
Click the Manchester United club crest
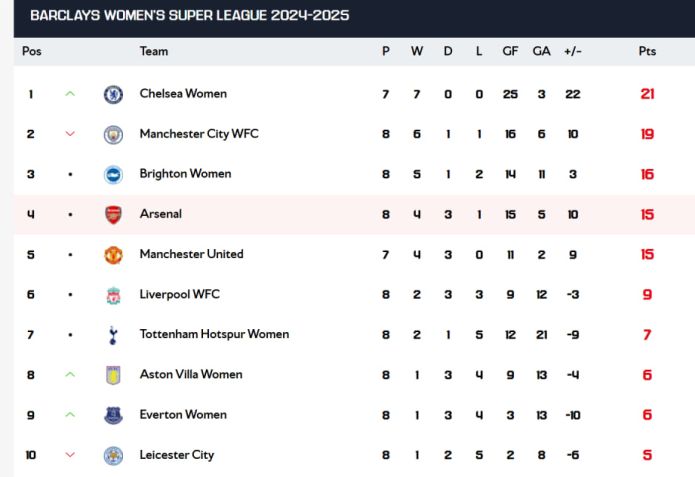coord(113,255)
